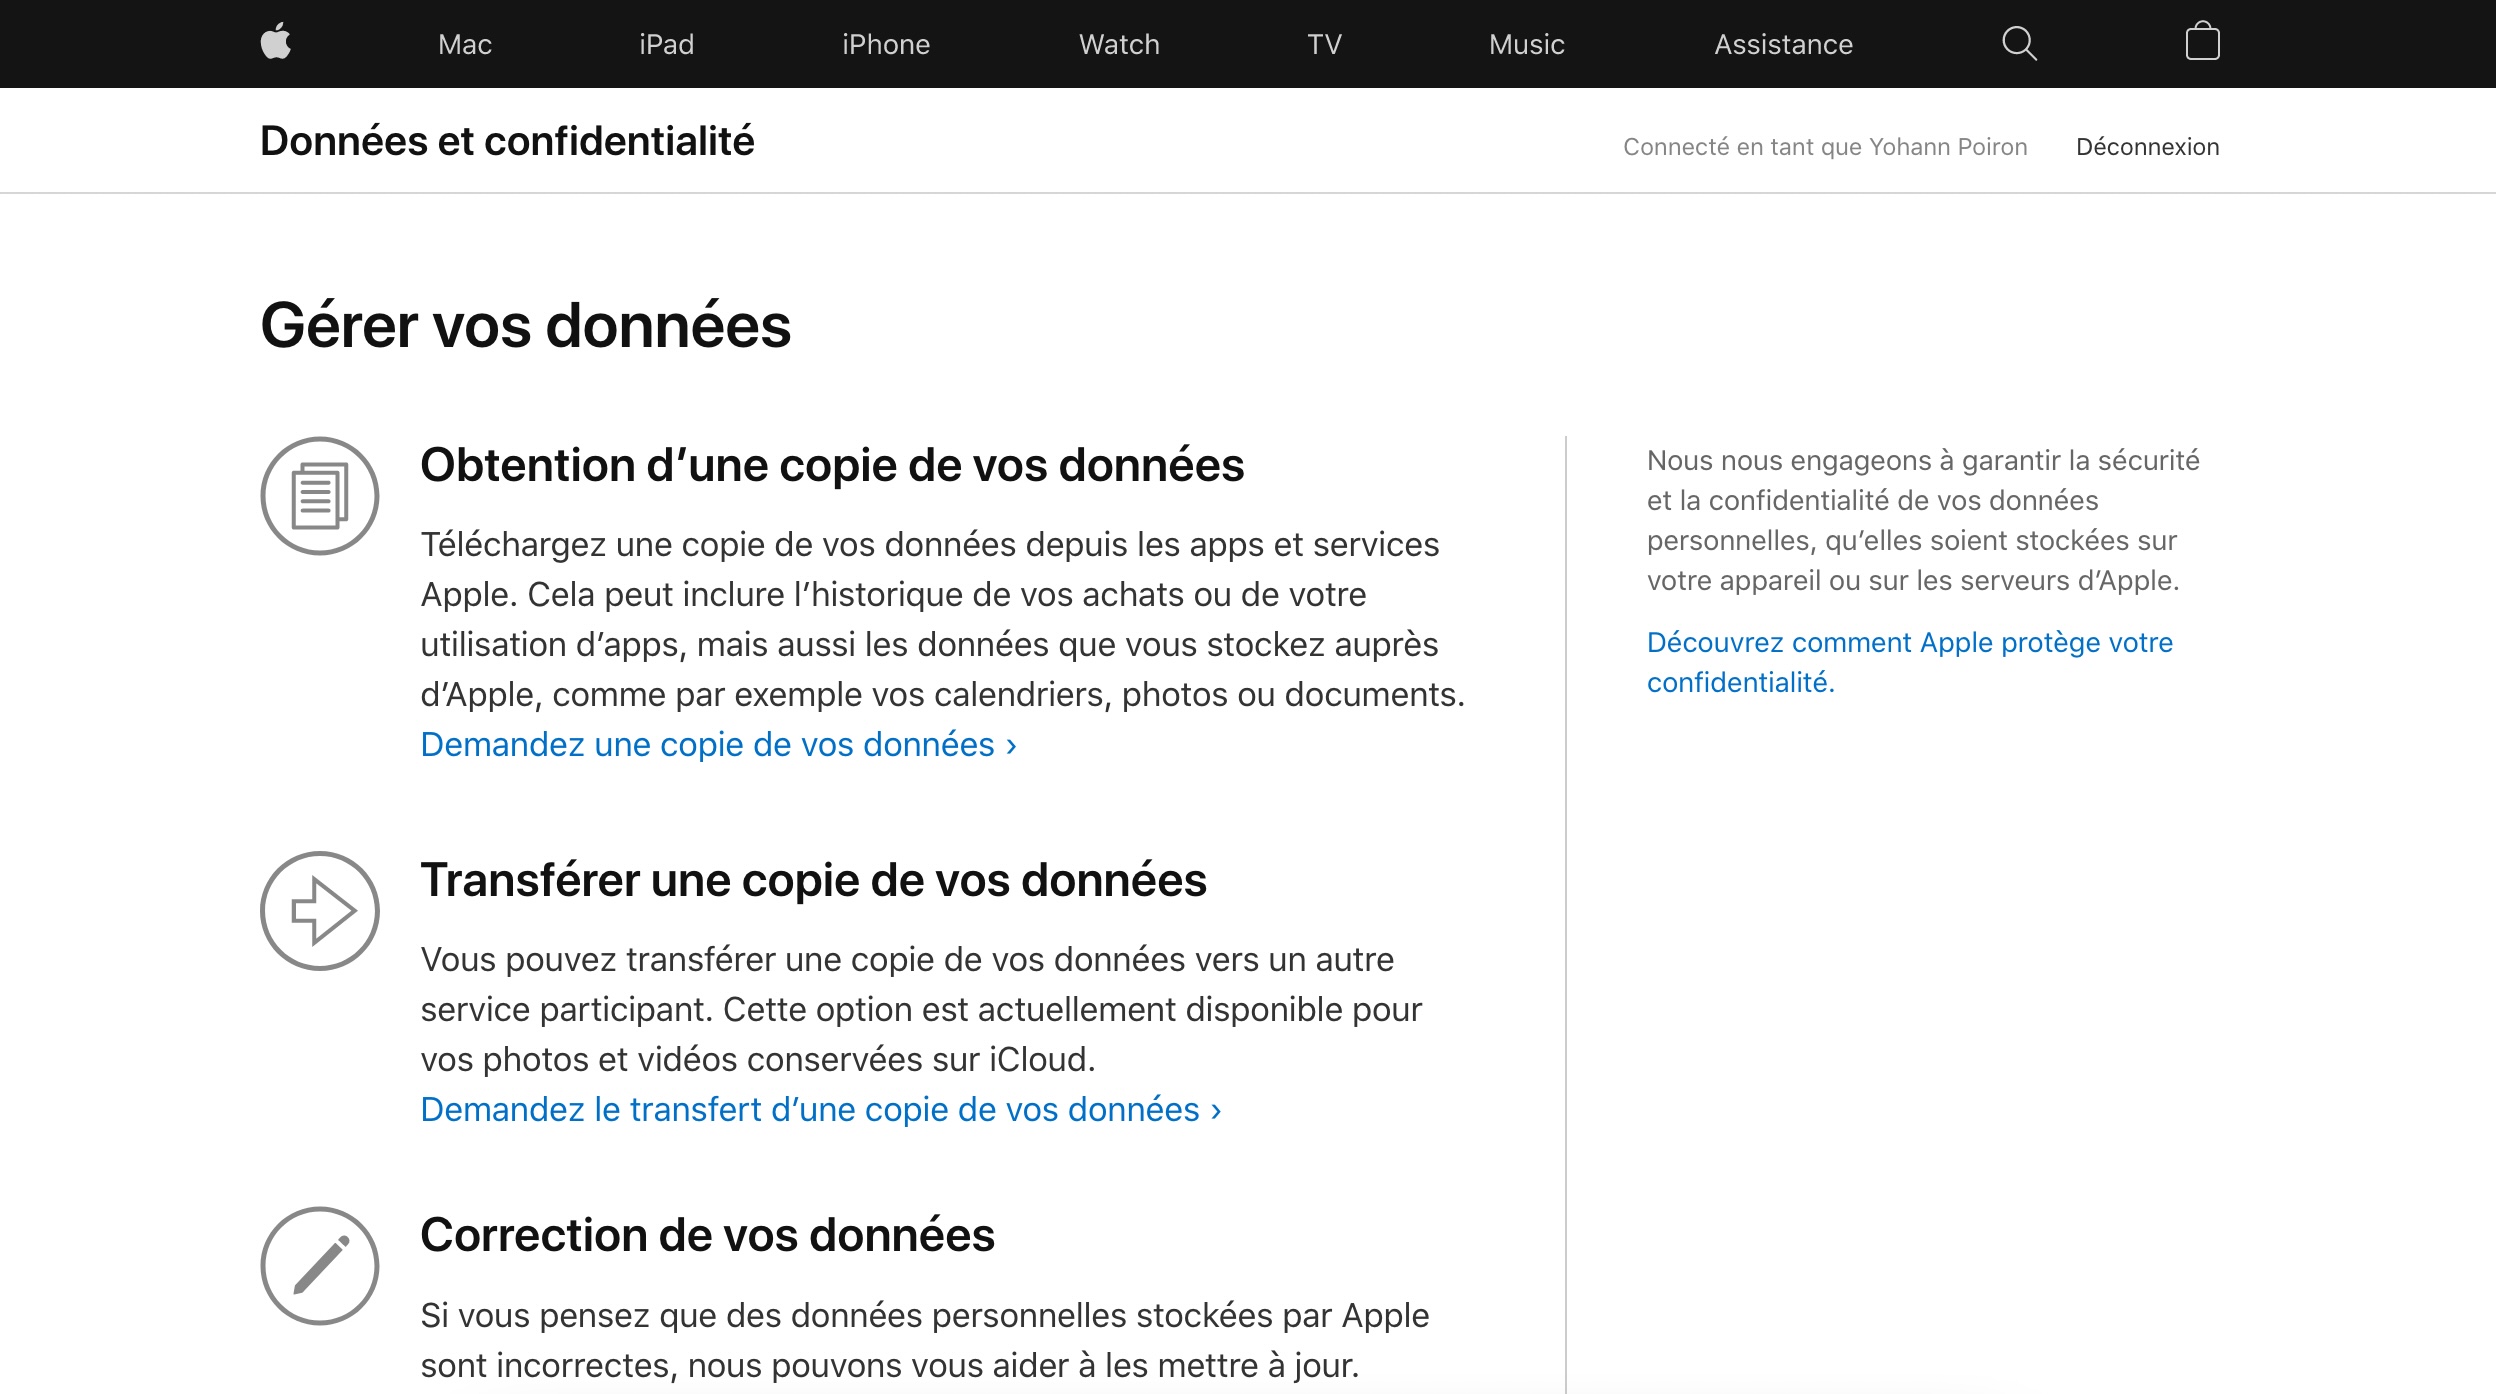The height and width of the screenshot is (1394, 2496).
Task: Open the search magnifier icon
Action: click(2019, 43)
